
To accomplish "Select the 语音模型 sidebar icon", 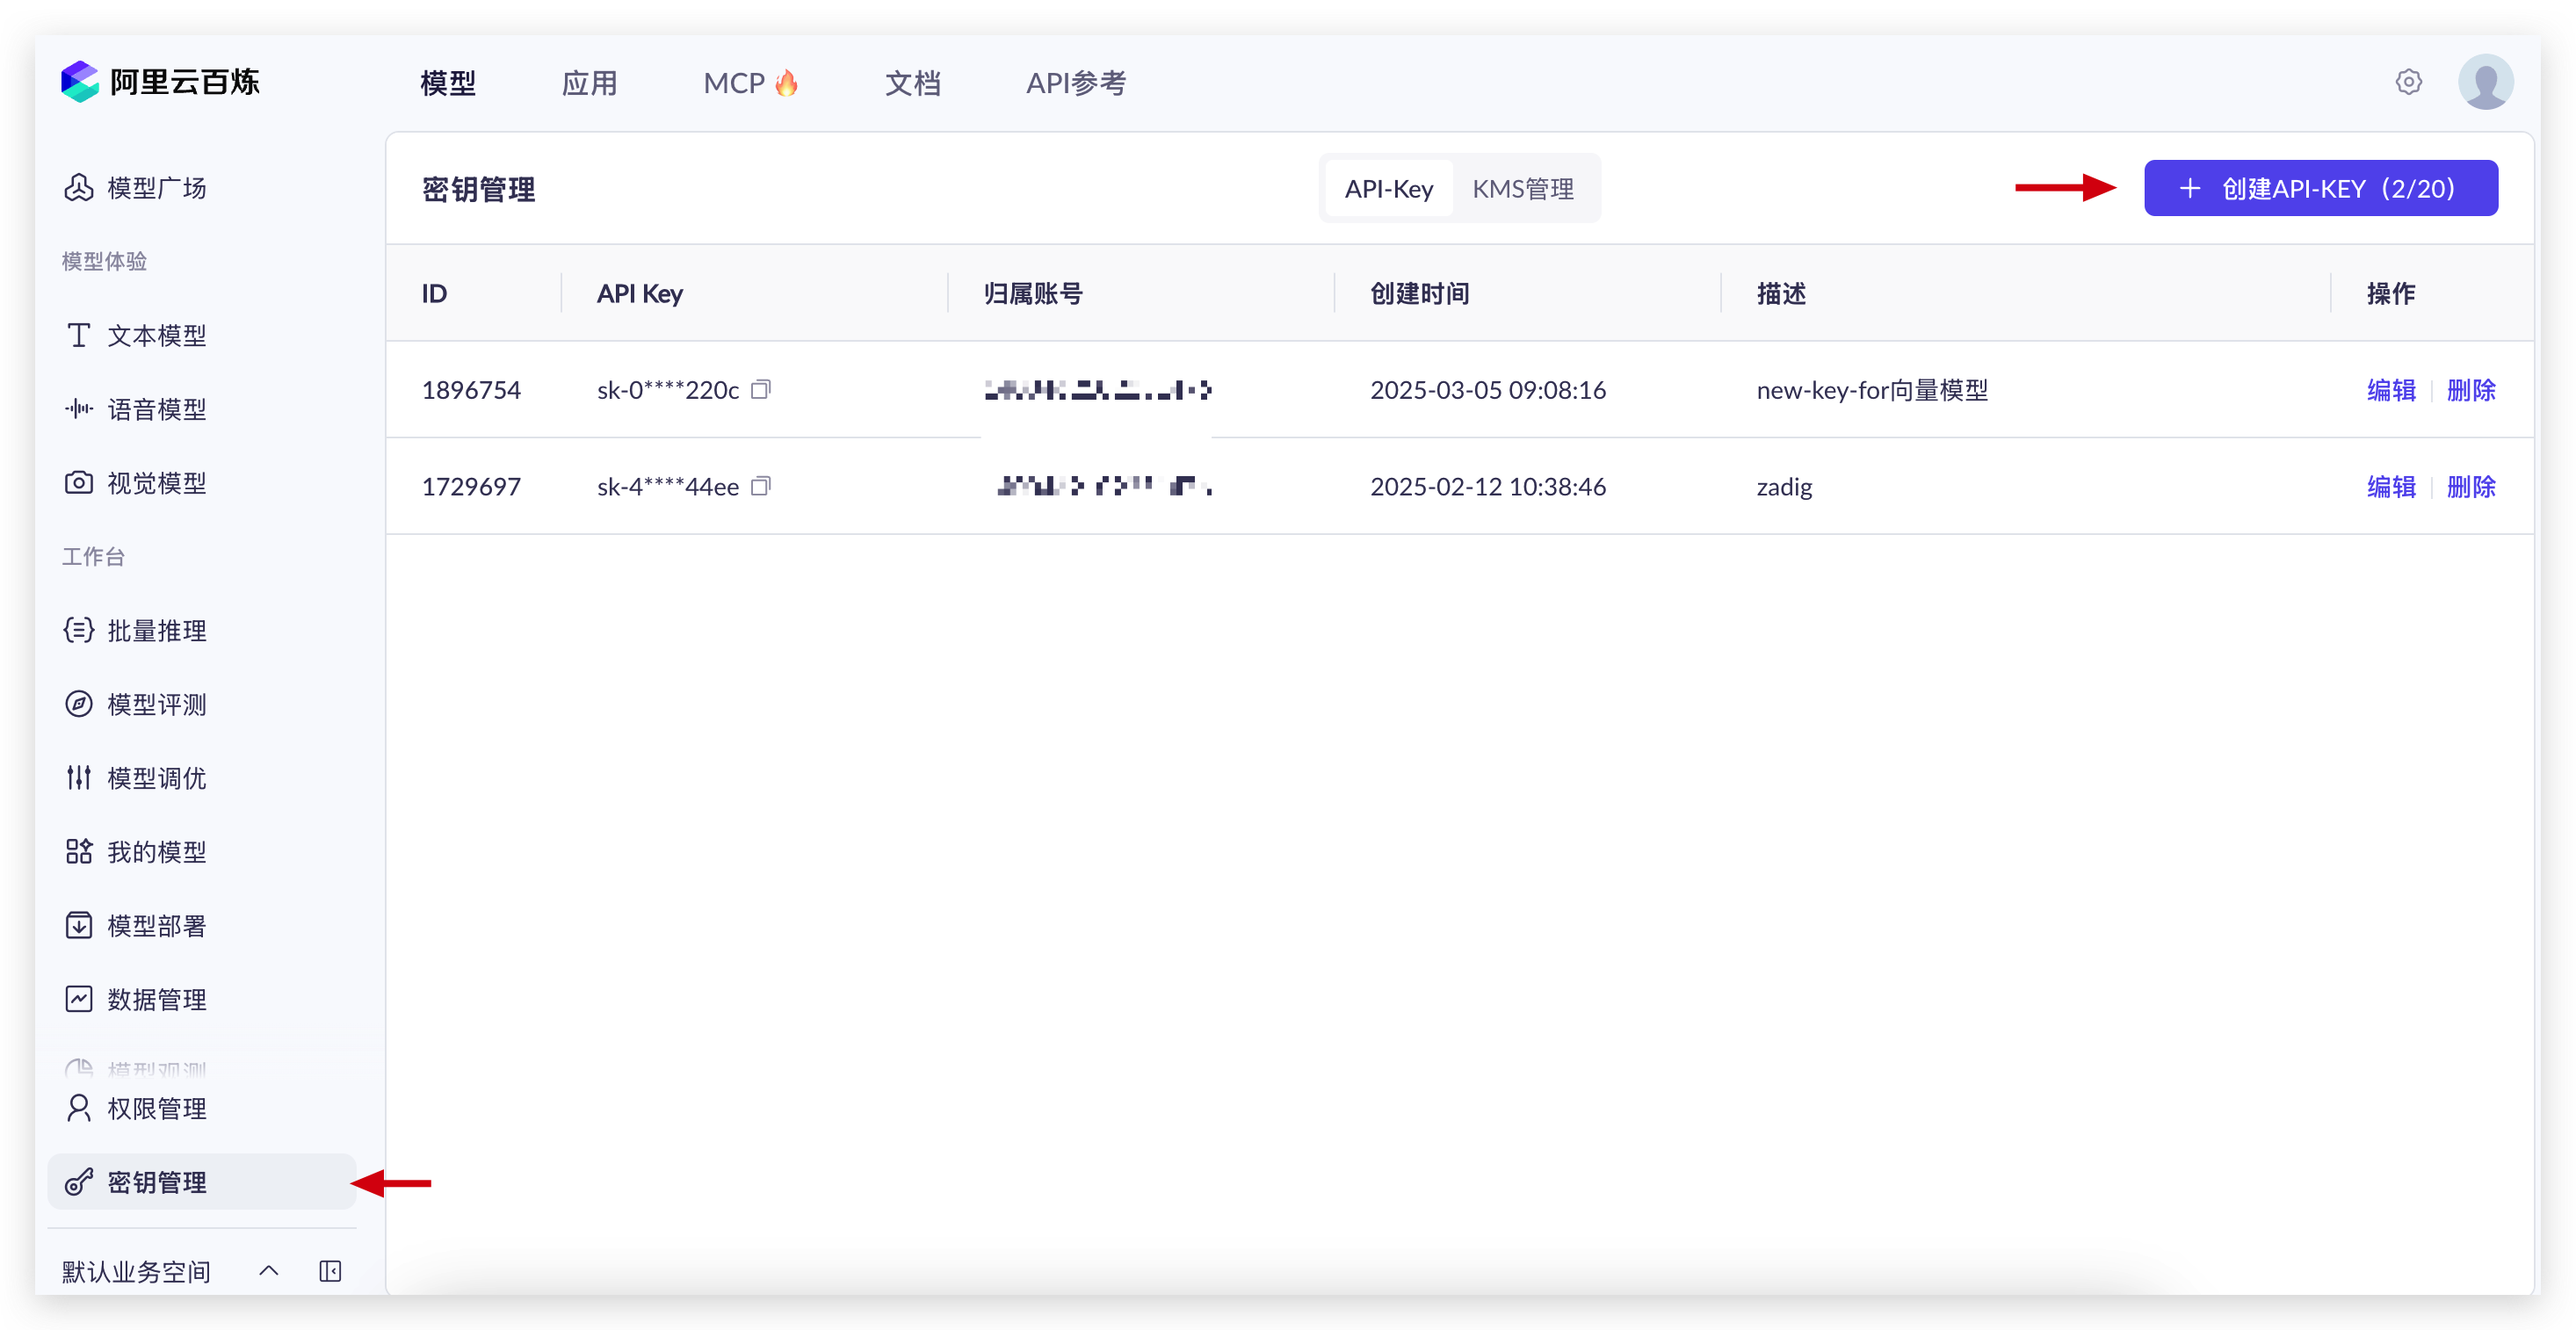I will [79, 408].
